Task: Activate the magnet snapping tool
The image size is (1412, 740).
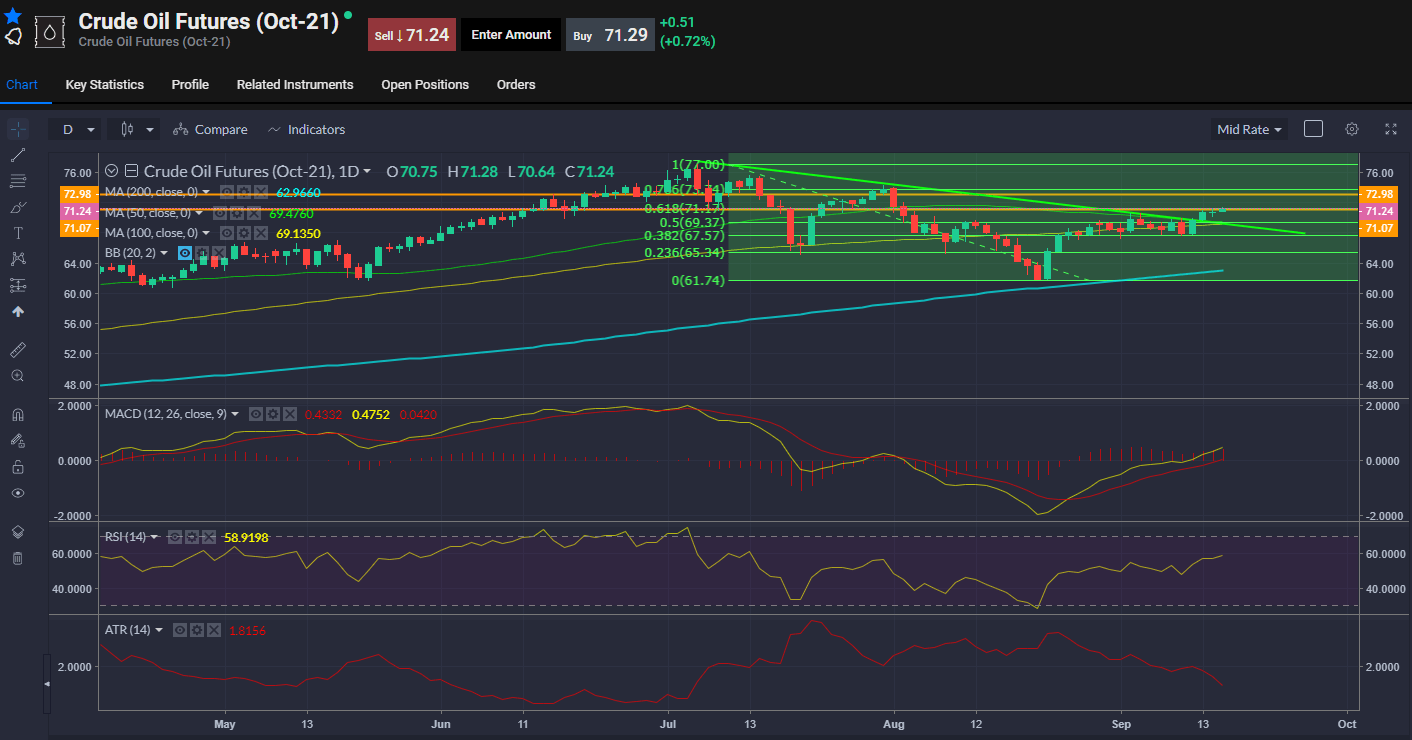Action: (x=17, y=414)
